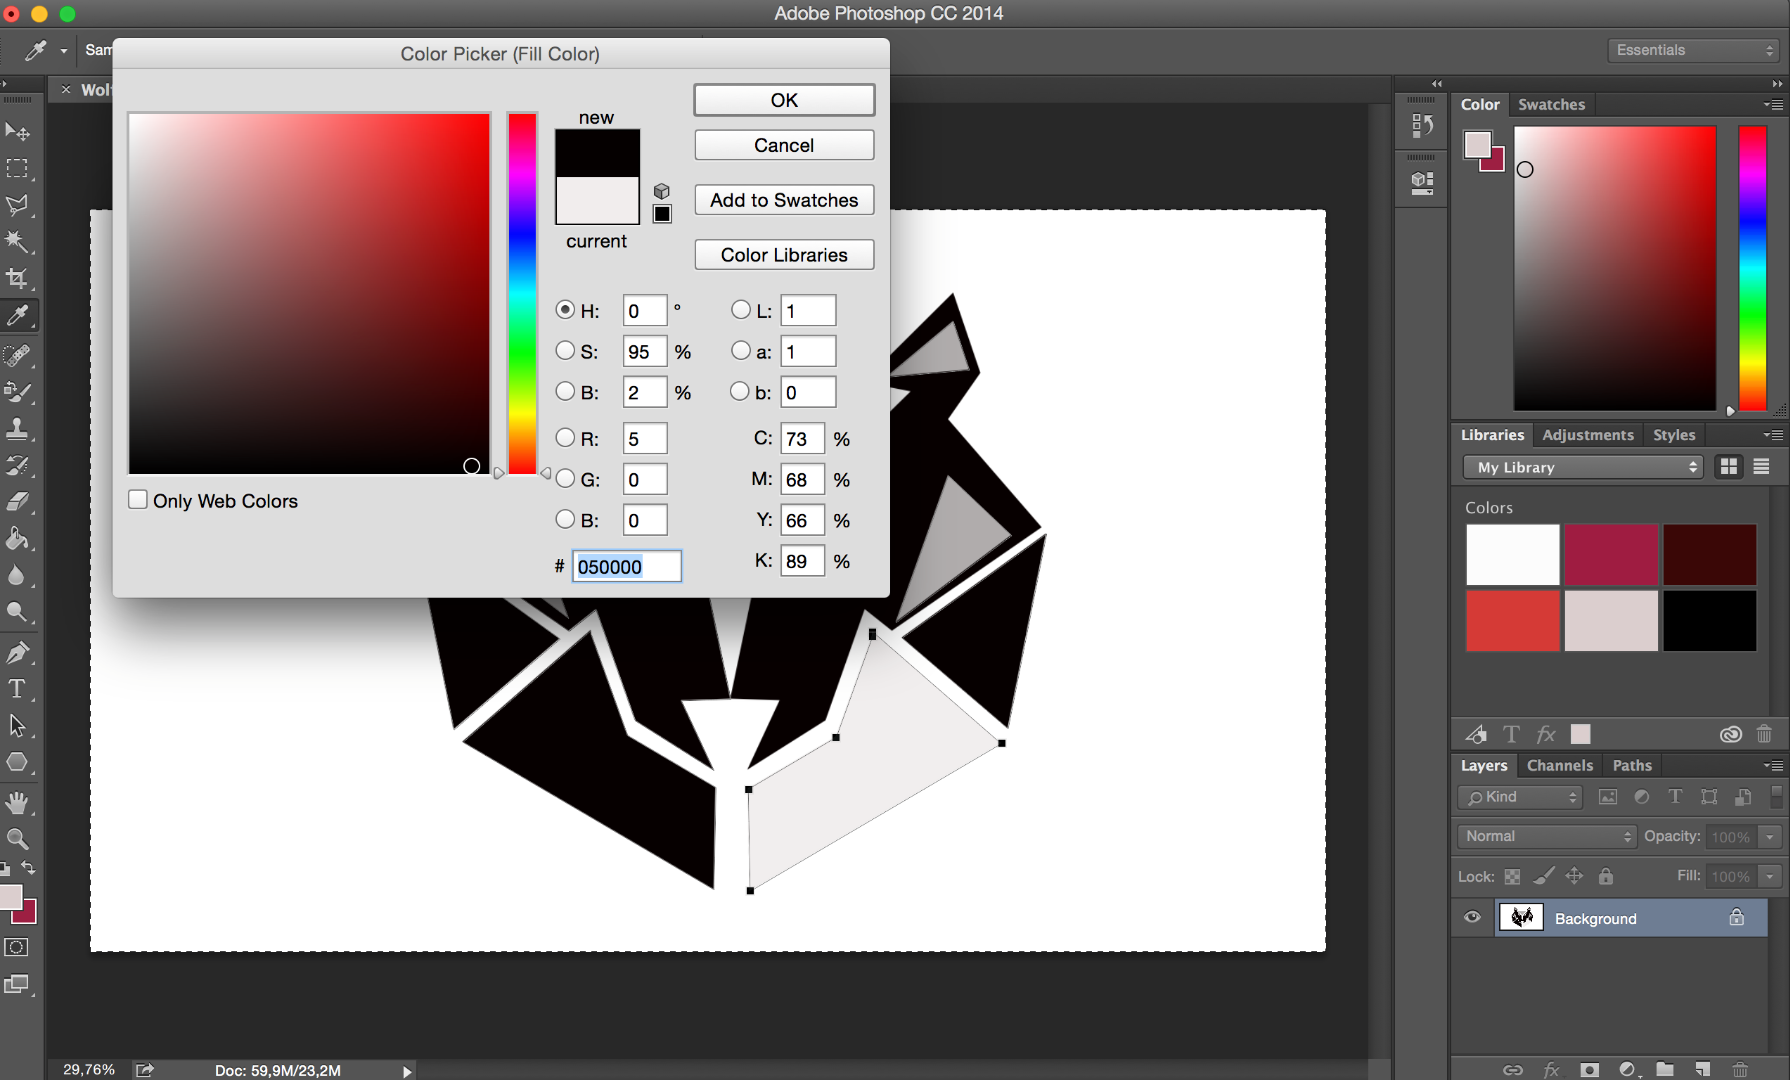Switch to the Paths tab

pos(1632,765)
